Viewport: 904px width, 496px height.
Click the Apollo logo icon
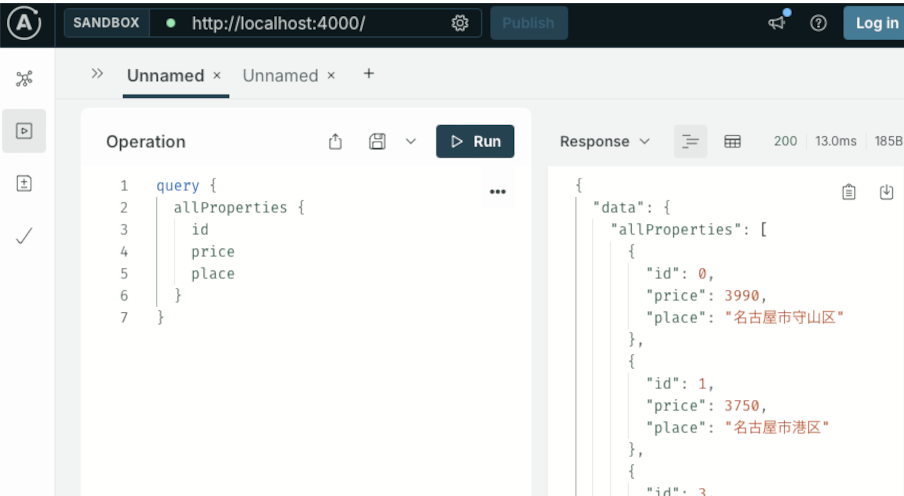24,23
